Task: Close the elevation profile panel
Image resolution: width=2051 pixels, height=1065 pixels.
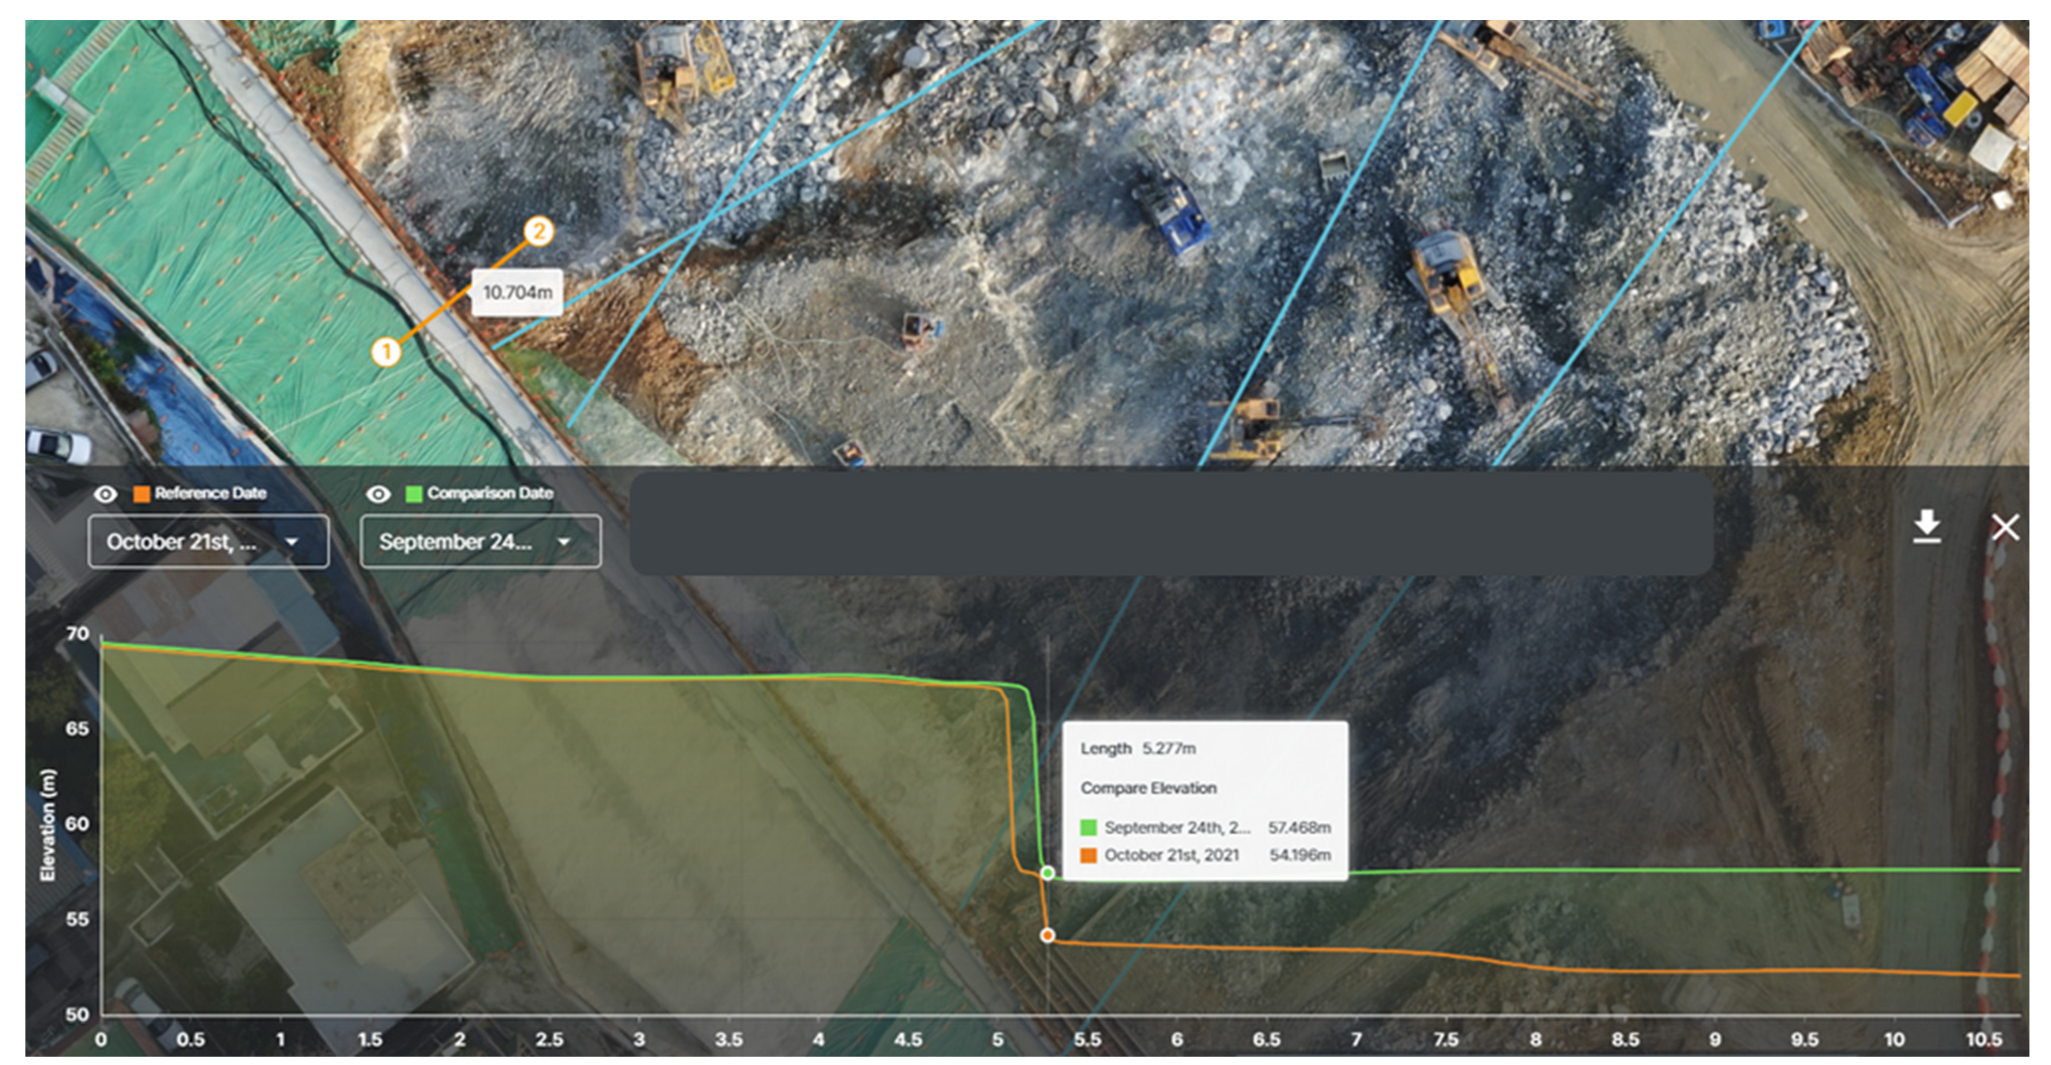Action: click(2004, 527)
